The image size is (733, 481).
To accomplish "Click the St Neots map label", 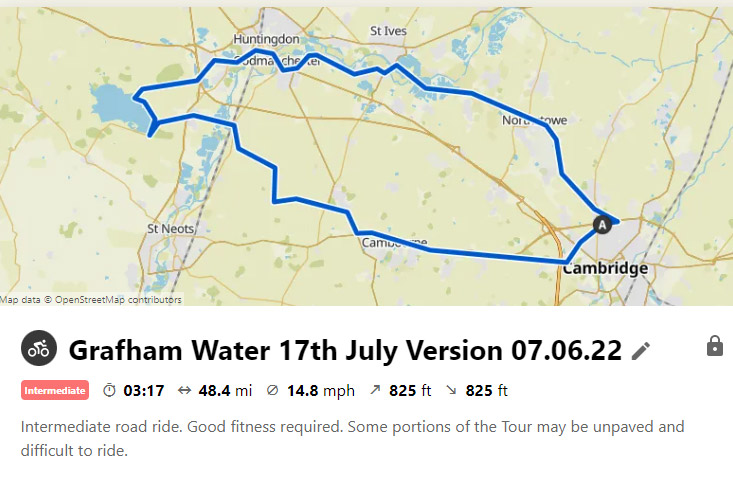I will (x=171, y=229).
